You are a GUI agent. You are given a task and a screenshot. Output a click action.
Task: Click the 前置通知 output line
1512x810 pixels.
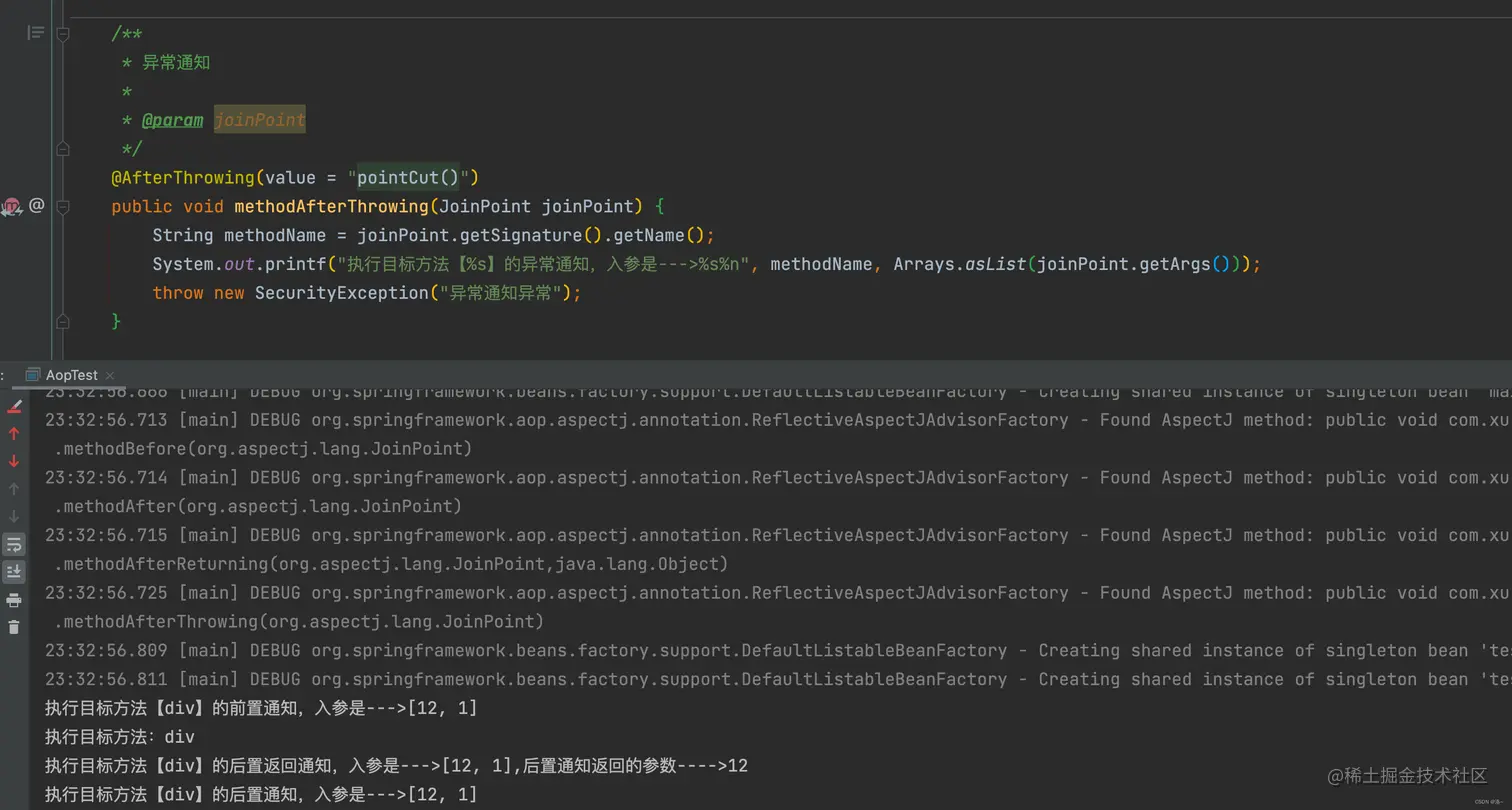pos(261,708)
